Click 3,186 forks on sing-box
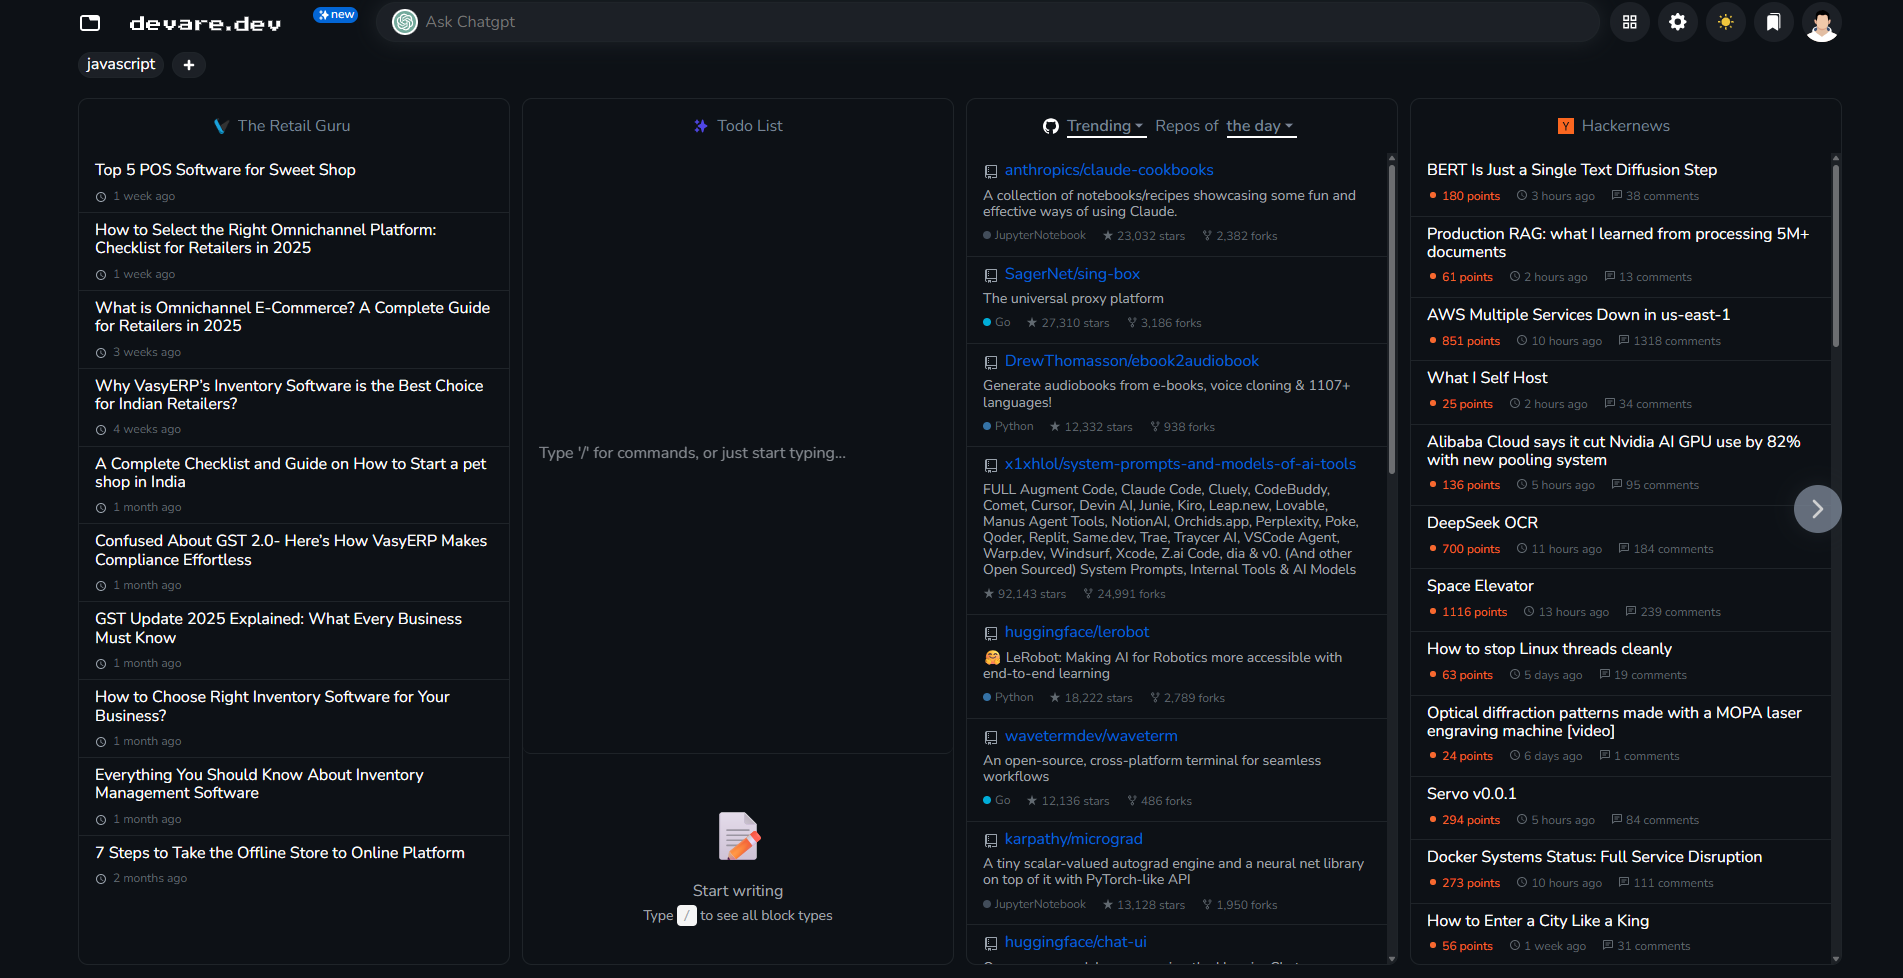The image size is (1903, 978). (x=1164, y=323)
